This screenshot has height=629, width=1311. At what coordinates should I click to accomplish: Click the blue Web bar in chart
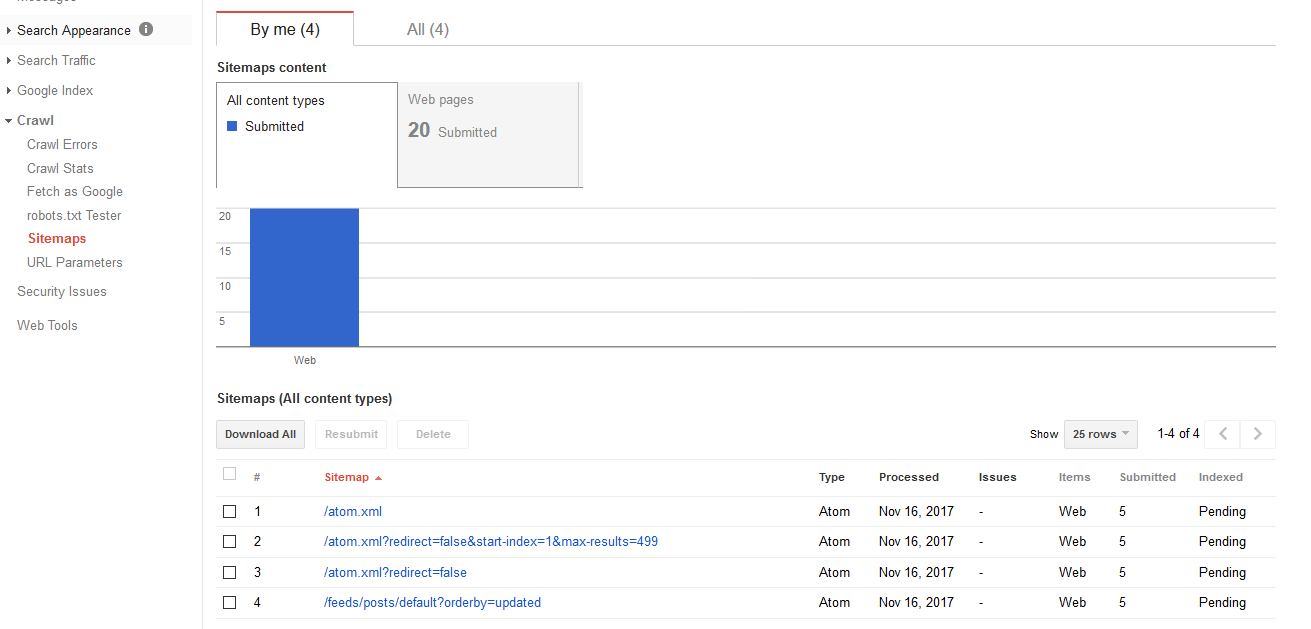304,278
